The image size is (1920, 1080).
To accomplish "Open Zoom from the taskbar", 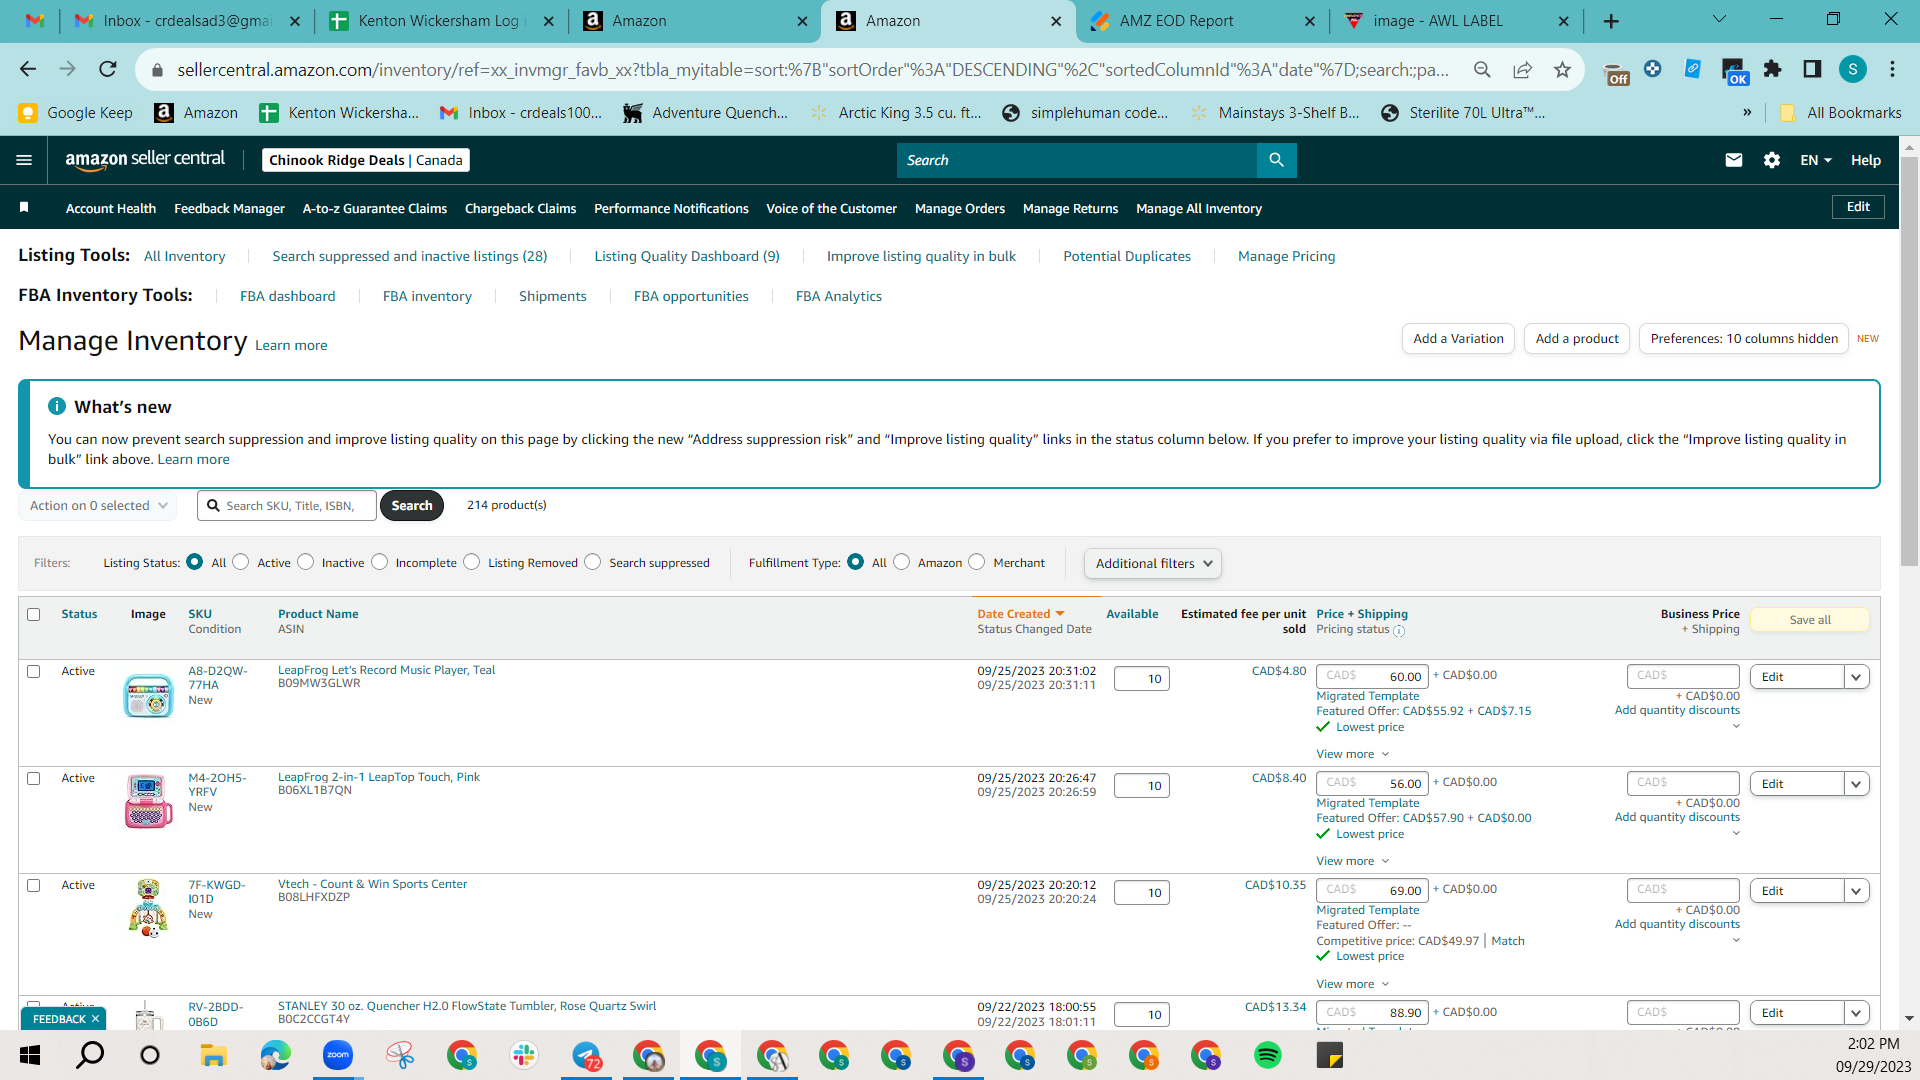I will pyautogui.click(x=338, y=1055).
